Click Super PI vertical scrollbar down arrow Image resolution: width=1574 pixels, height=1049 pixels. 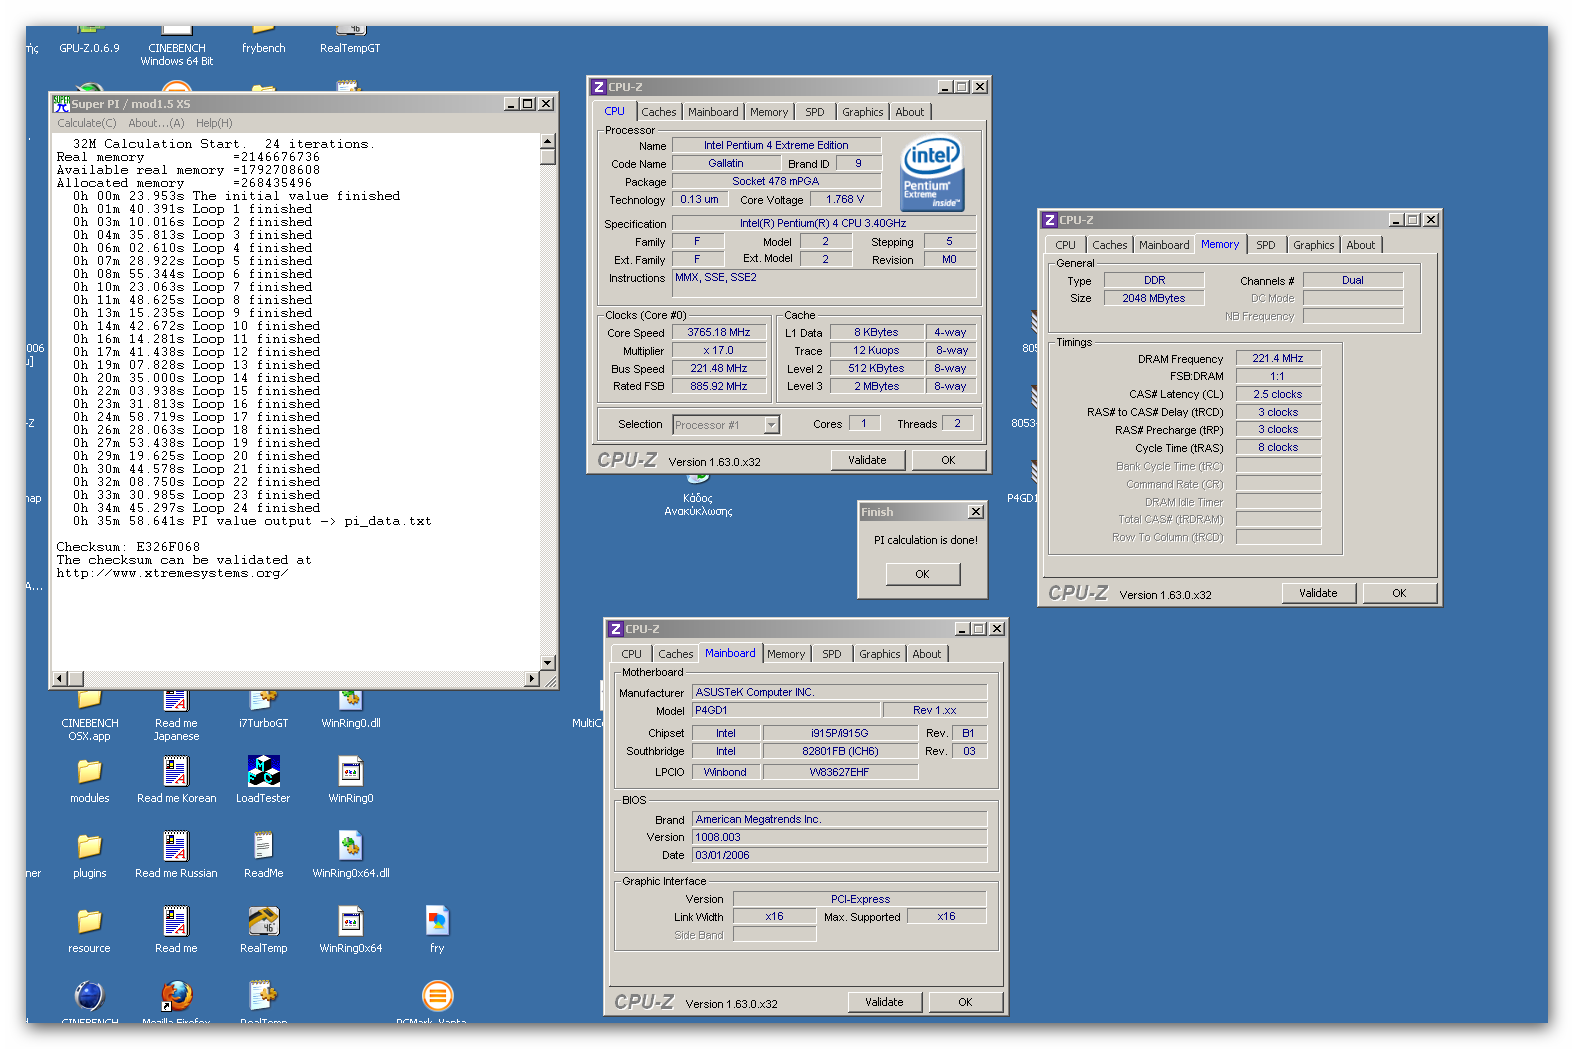[547, 662]
